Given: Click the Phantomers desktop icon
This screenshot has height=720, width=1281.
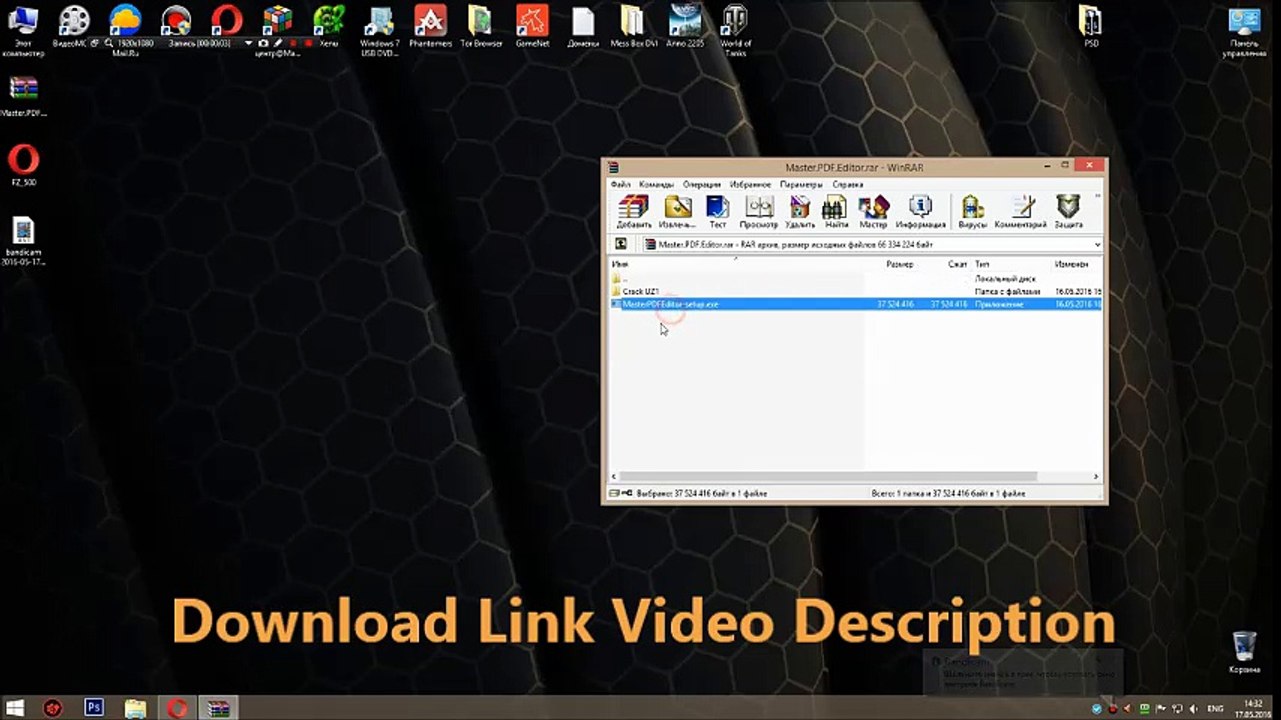Looking at the screenshot, I should [x=431, y=26].
